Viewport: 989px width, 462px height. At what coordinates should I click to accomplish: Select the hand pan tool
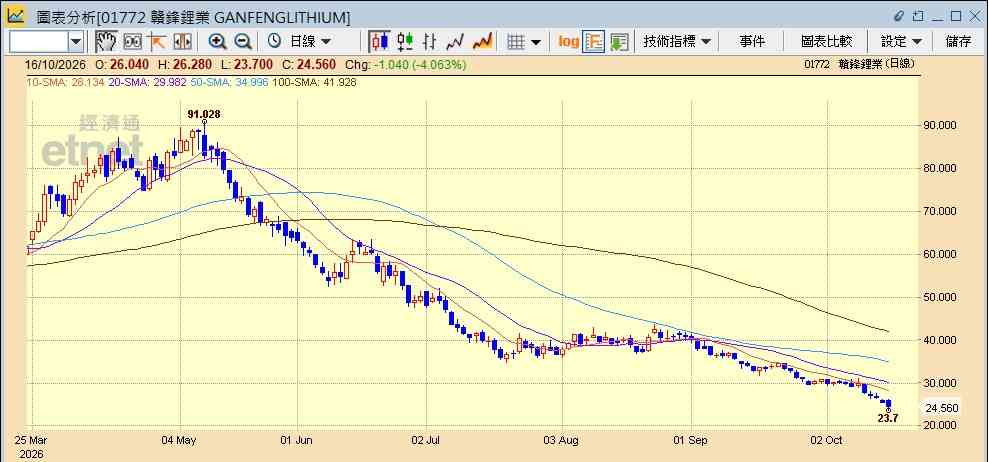pyautogui.click(x=106, y=42)
